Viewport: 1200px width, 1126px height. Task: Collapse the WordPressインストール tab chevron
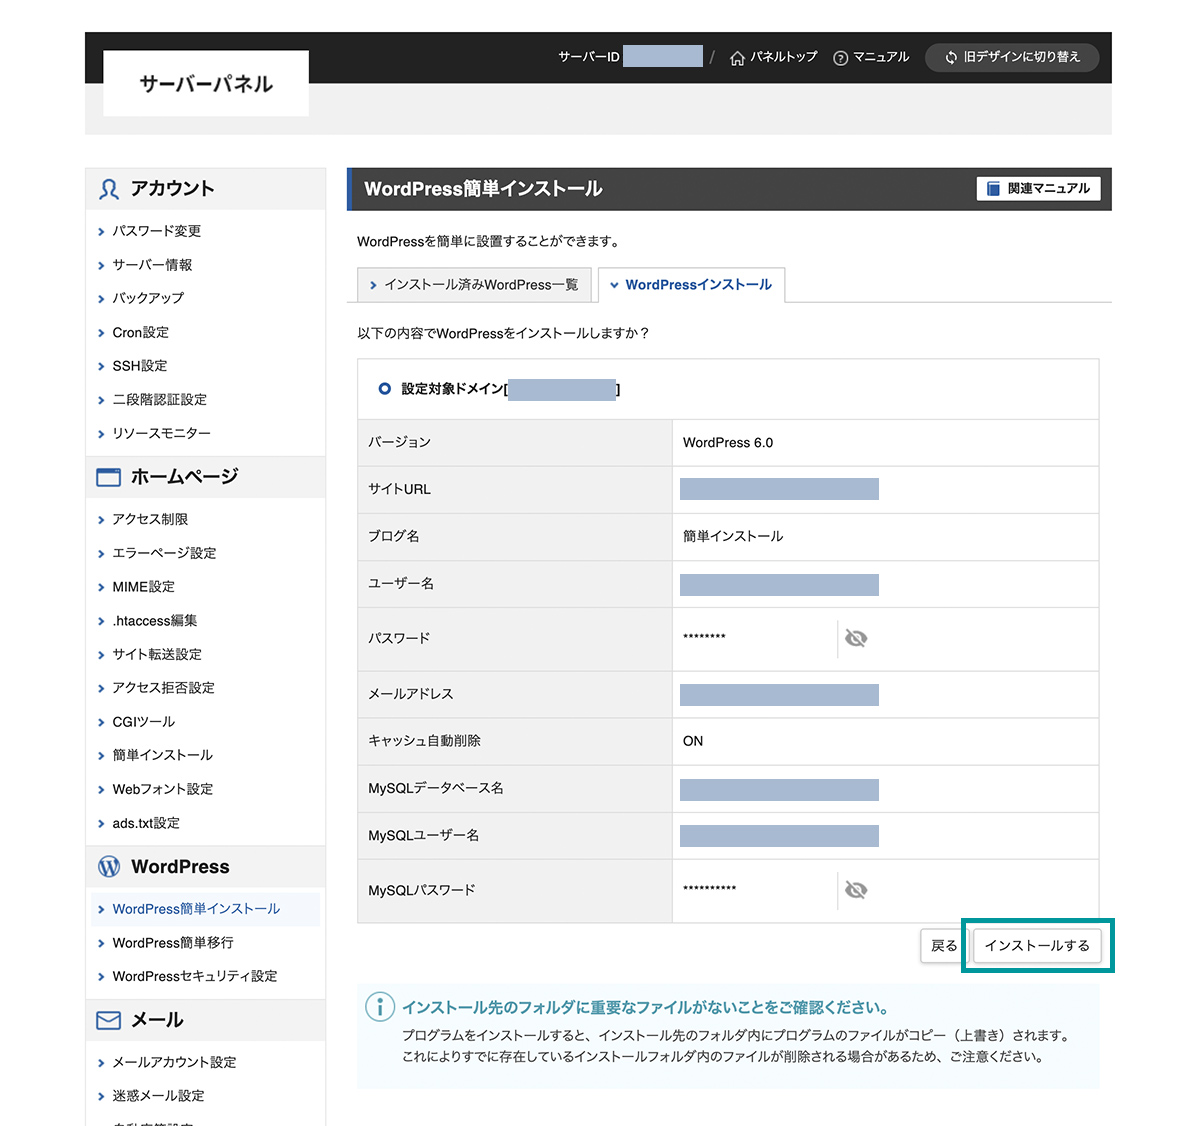(x=614, y=285)
